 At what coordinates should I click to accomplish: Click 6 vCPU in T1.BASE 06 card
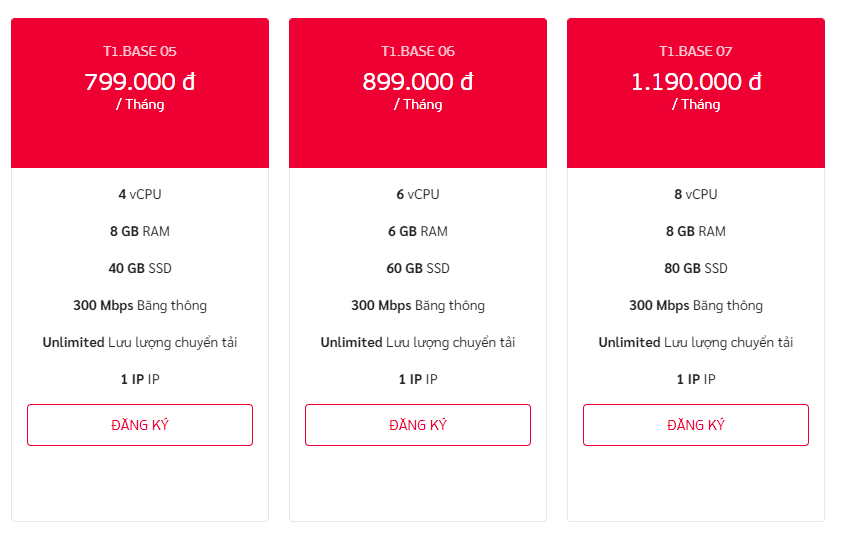point(418,194)
